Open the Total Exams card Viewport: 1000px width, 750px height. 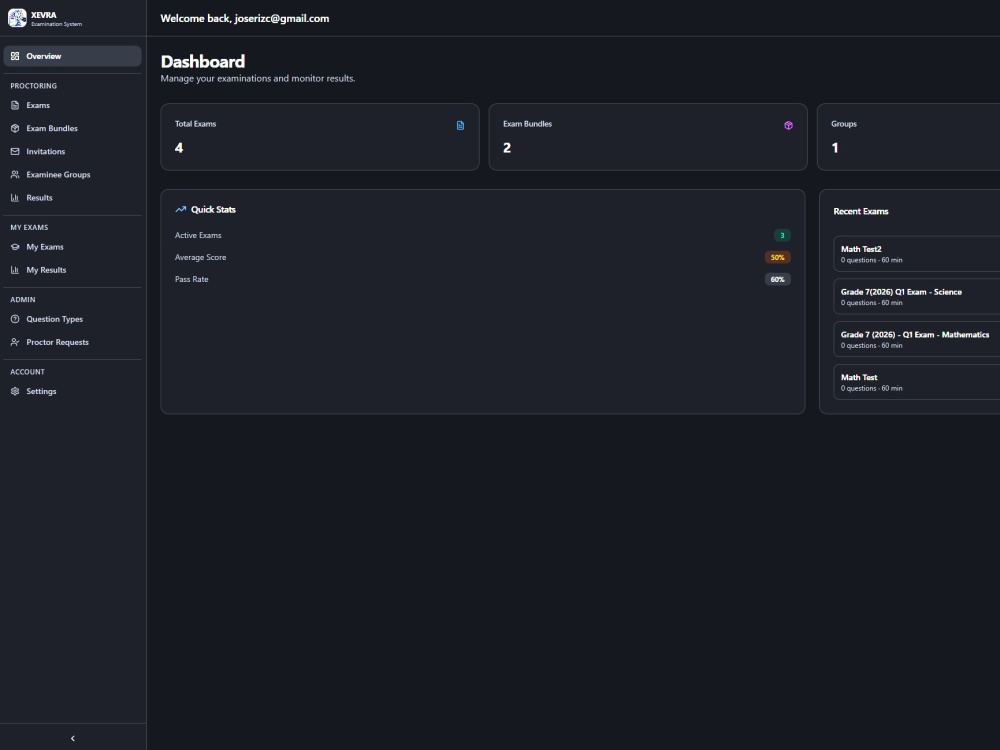point(320,137)
